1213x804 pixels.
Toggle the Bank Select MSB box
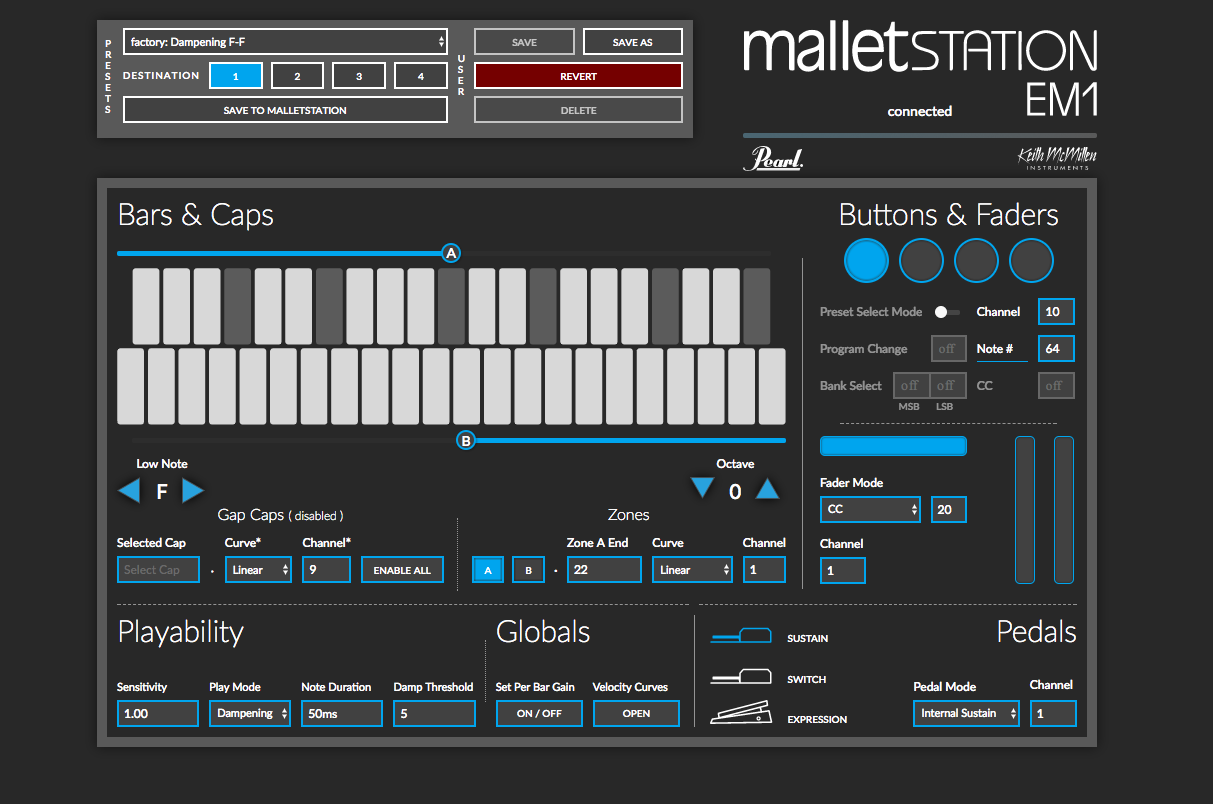(910, 385)
